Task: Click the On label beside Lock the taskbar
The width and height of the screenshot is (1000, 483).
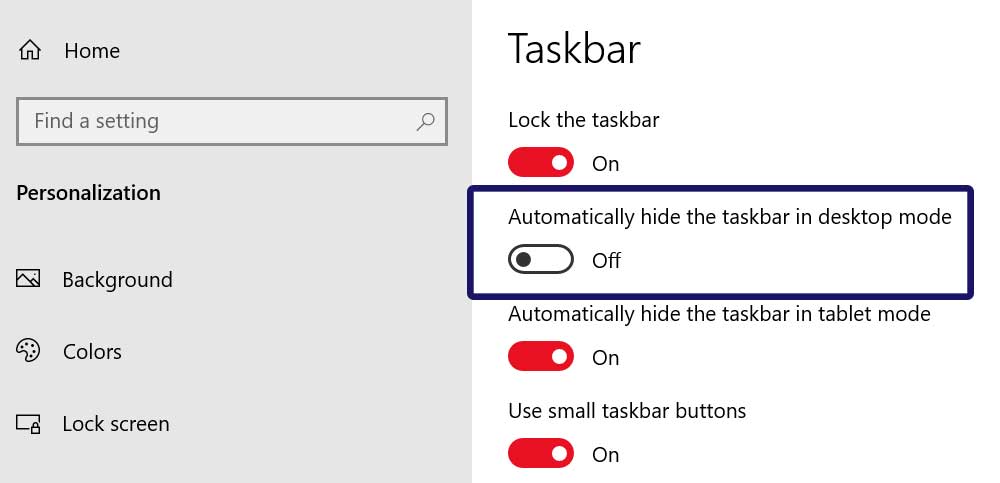Action: 605,164
